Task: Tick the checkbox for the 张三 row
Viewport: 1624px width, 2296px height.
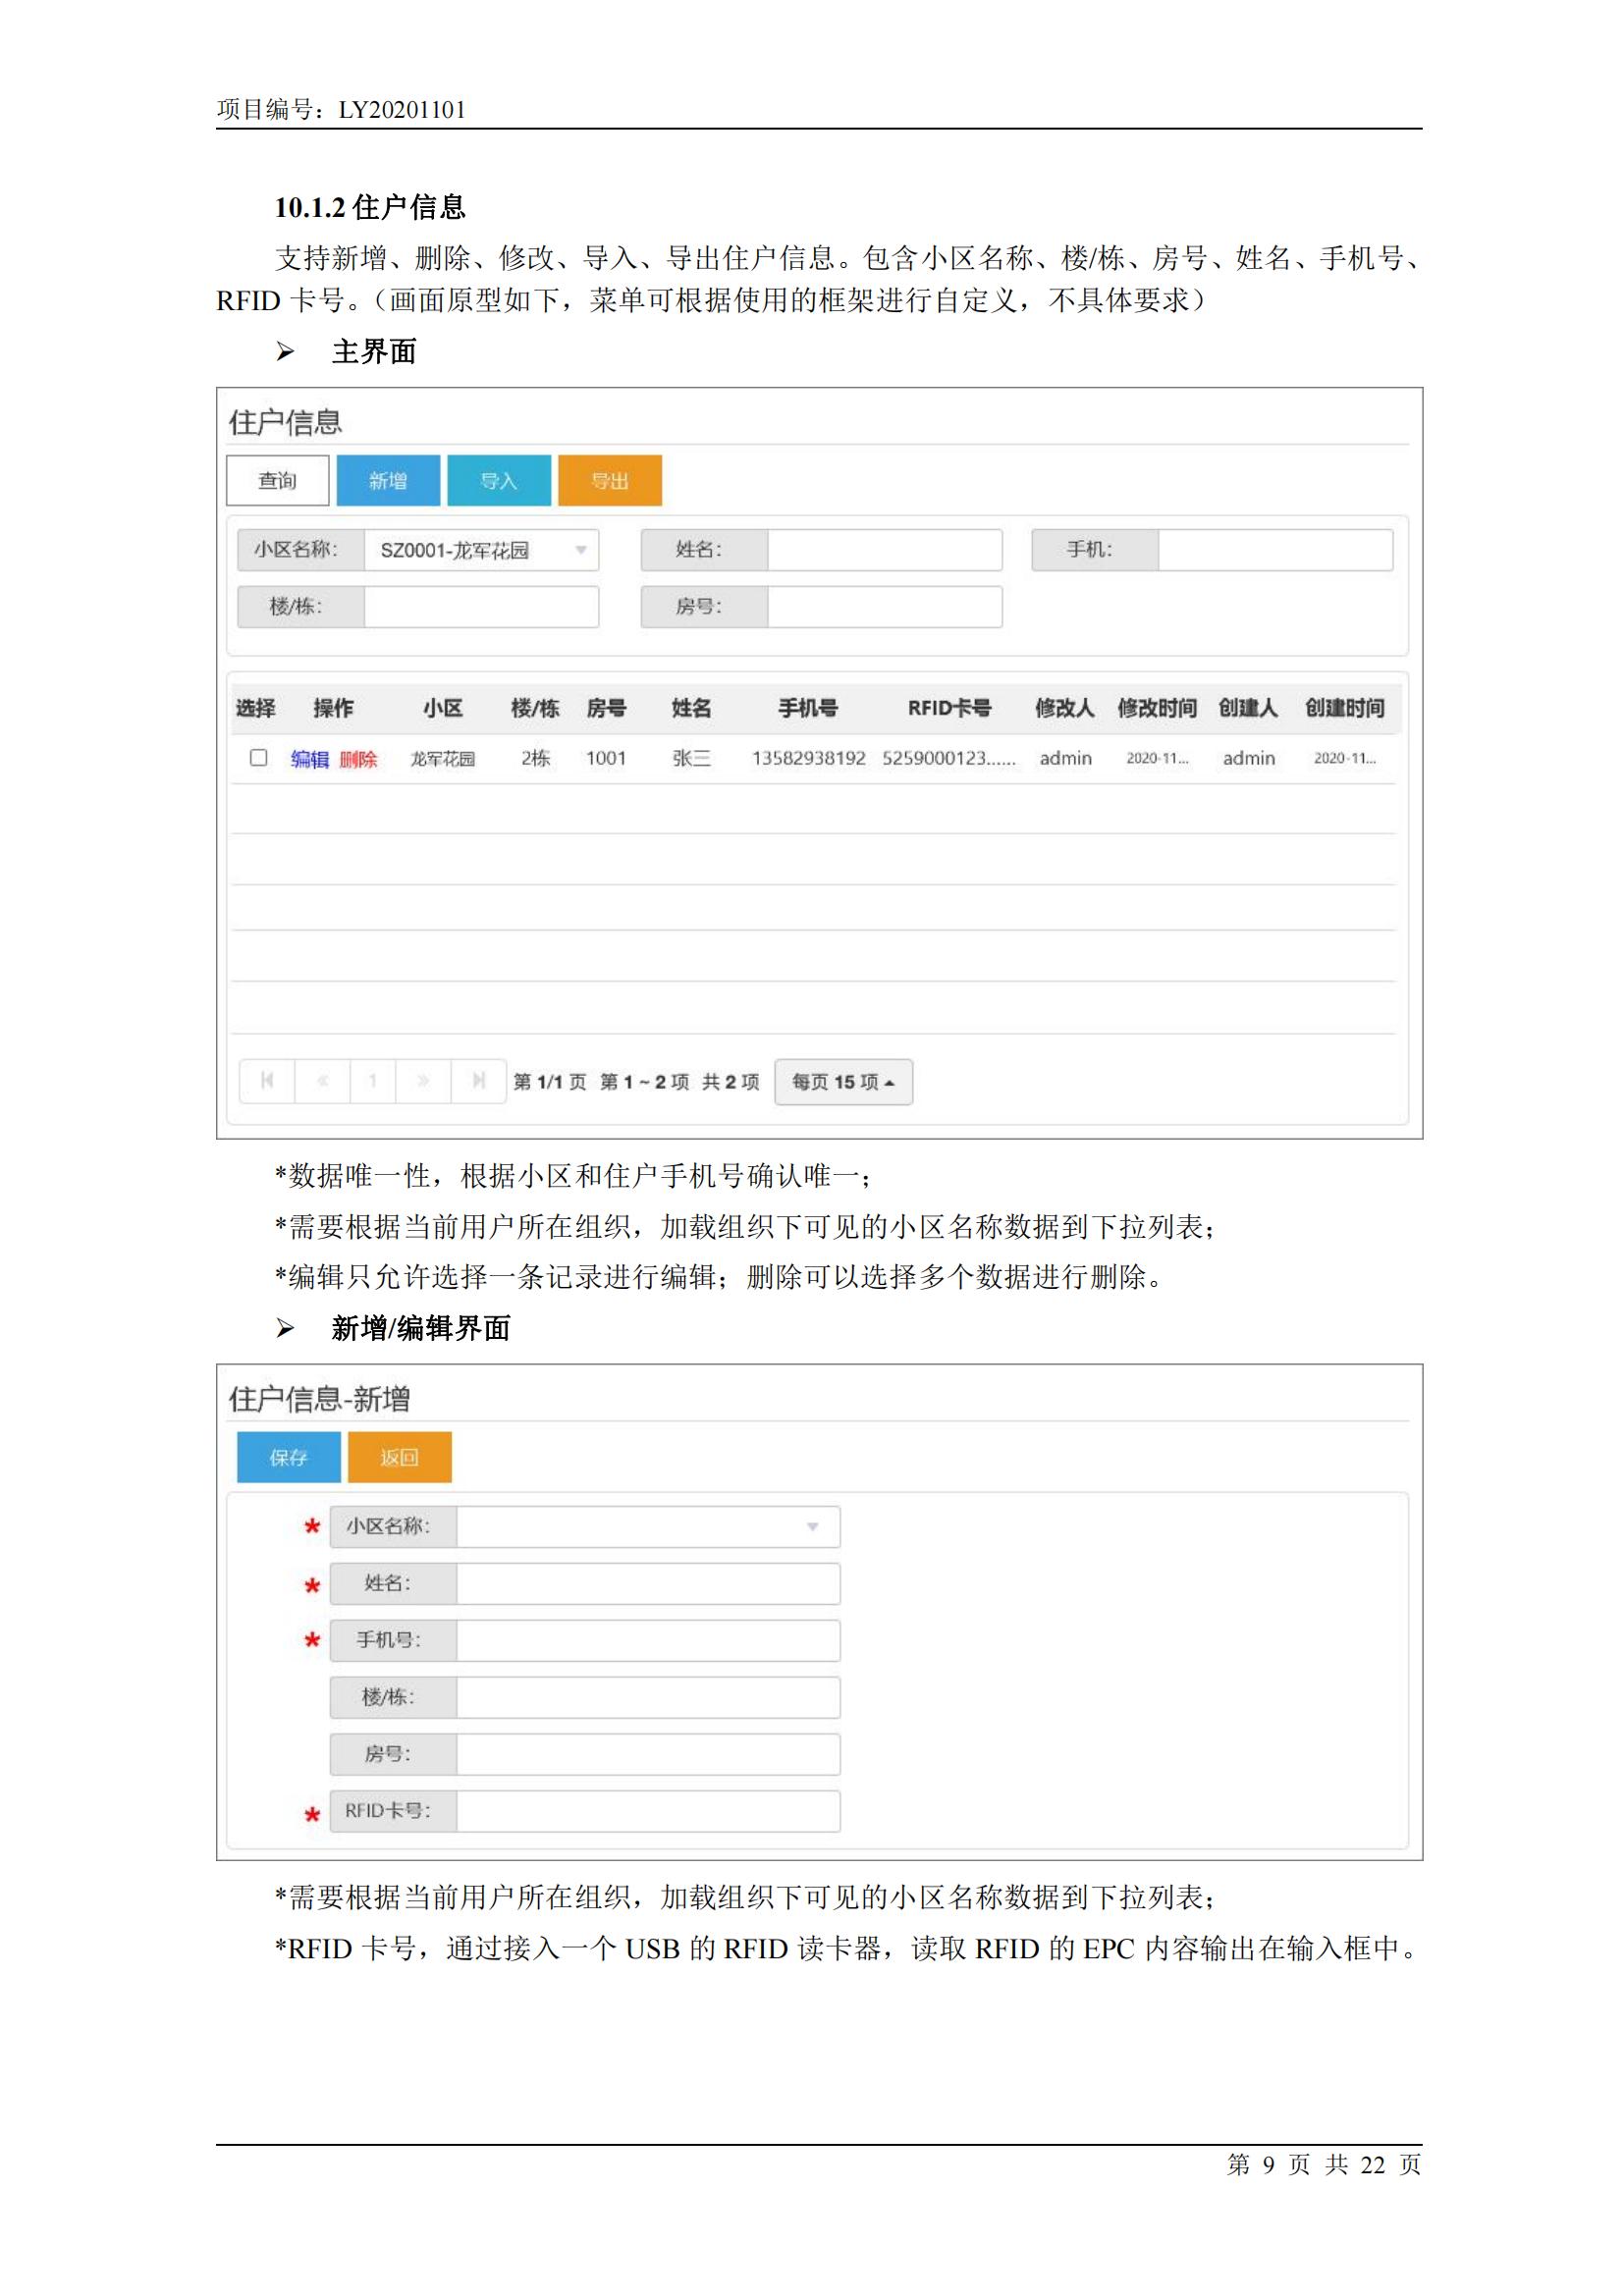Action: tap(258, 757)
